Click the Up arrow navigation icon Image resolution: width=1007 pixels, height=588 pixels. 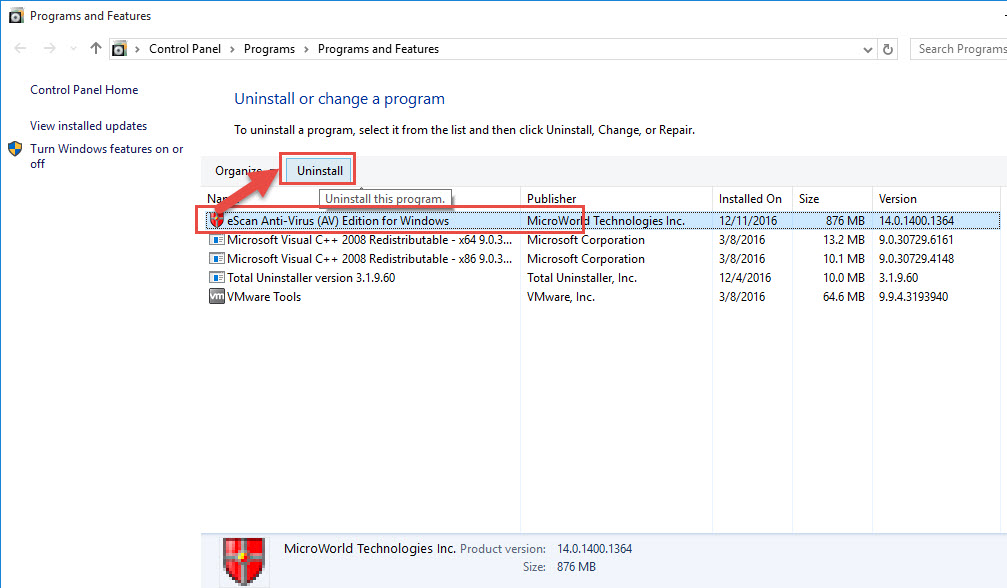point(96,49)
